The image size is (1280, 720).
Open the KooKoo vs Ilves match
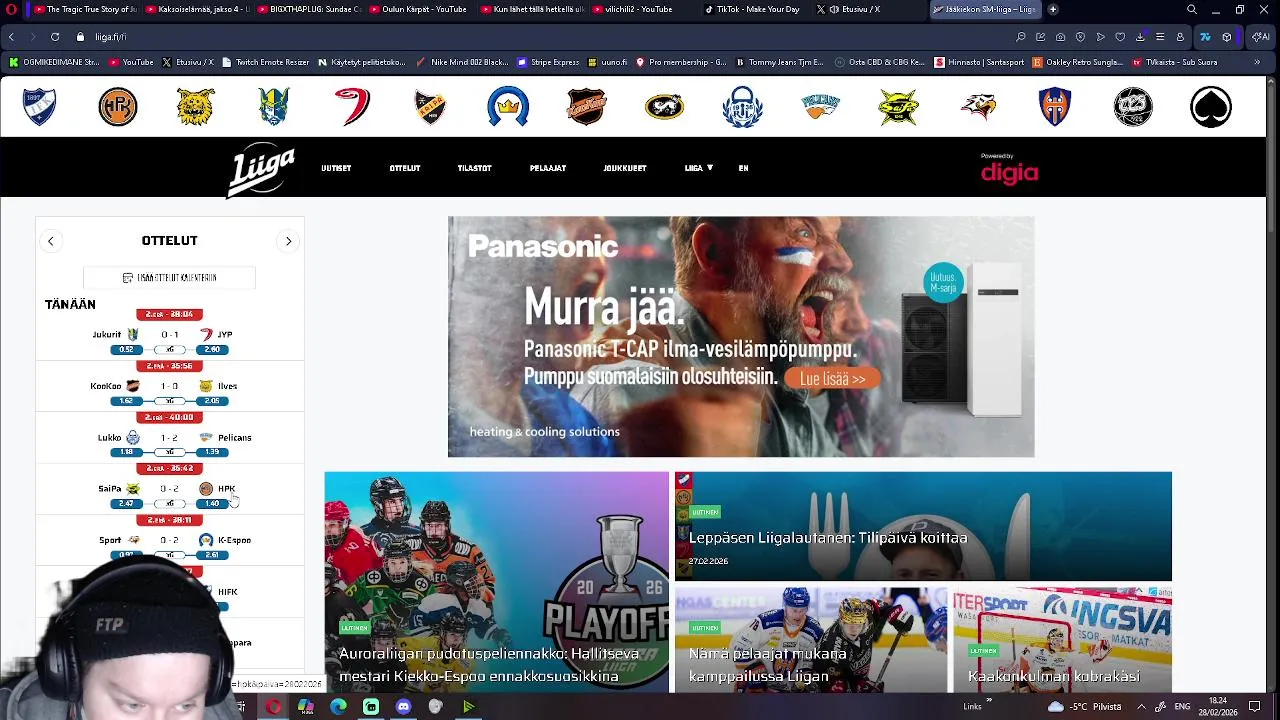[x=169, y=386]
